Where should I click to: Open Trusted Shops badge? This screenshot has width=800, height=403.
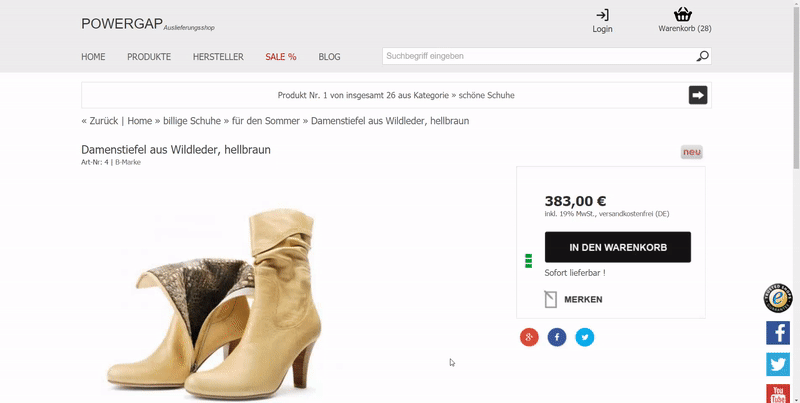[778, 298]
